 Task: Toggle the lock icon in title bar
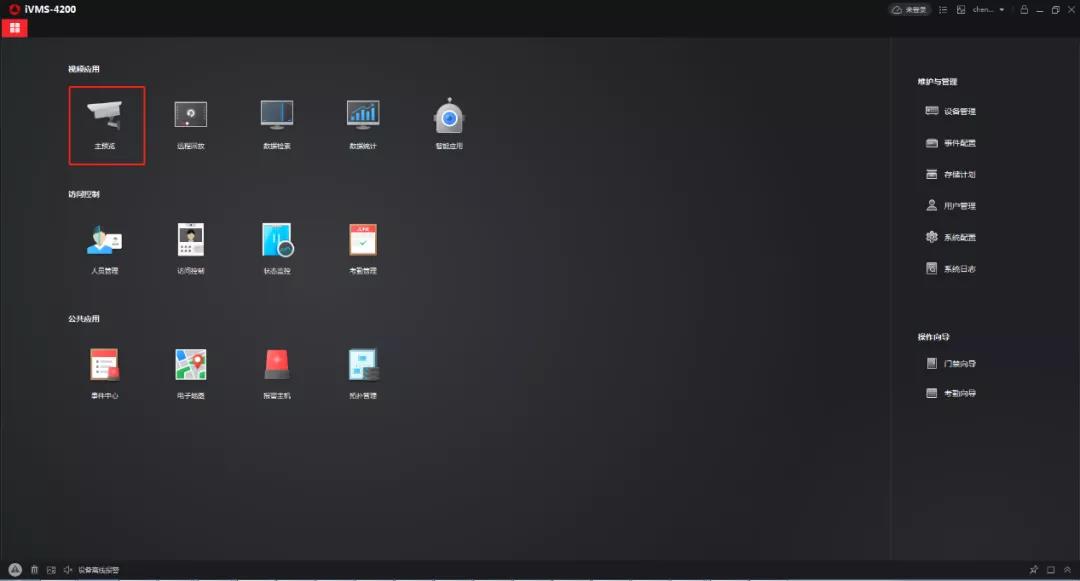coord(1023,10)
